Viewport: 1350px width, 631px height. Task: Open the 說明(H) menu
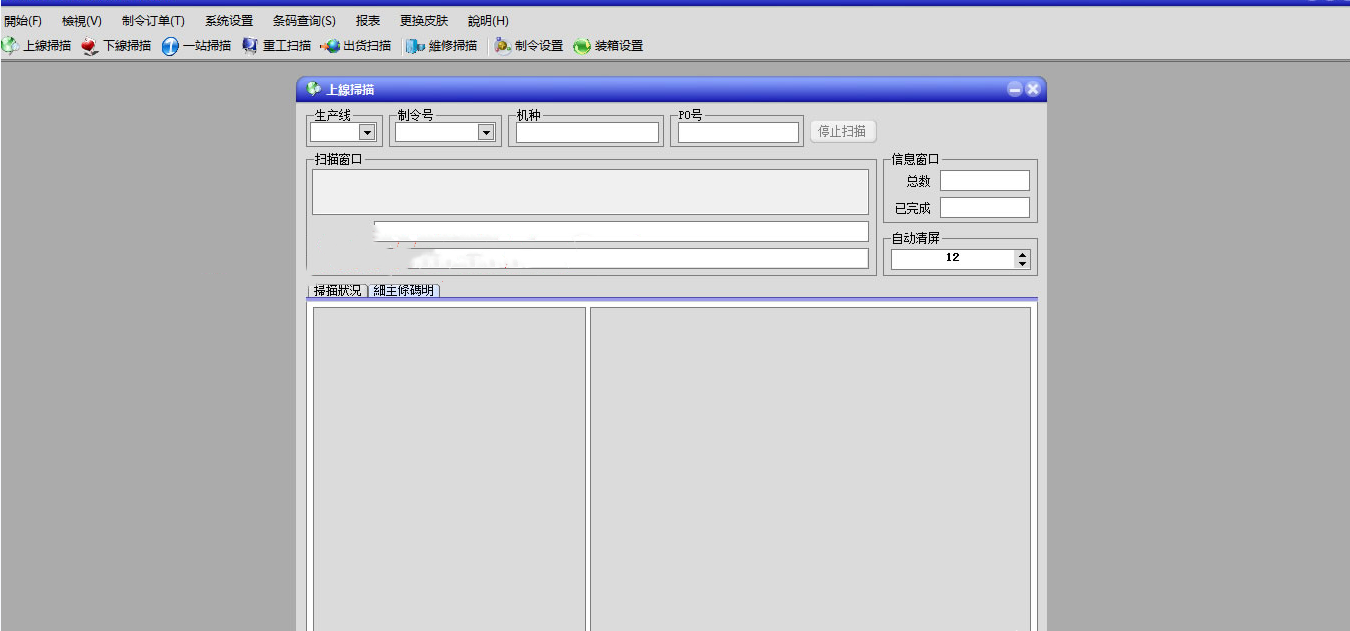(x=488, y=21)
